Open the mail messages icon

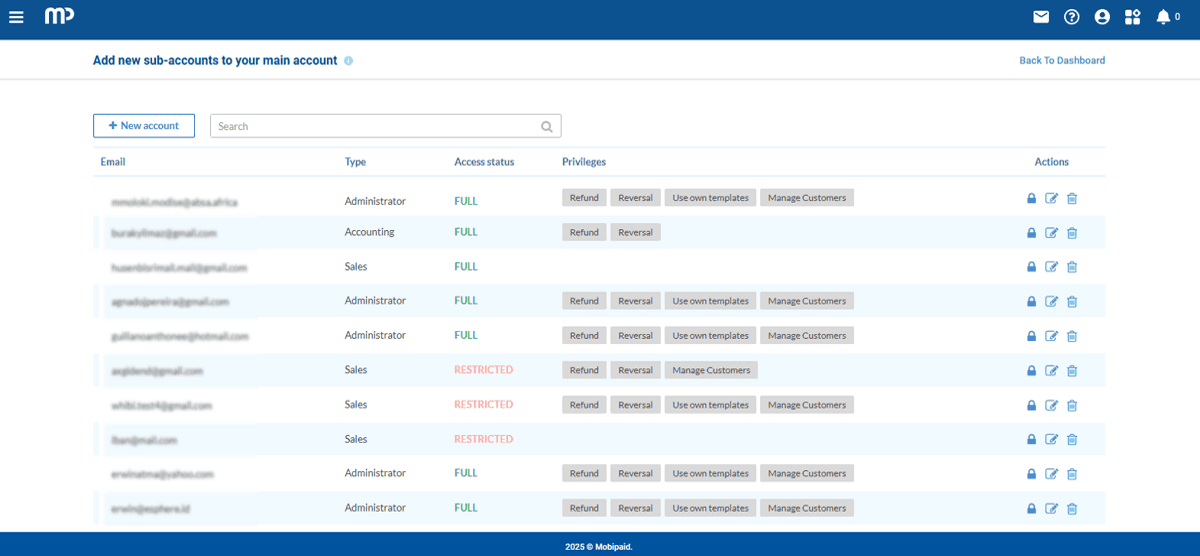[x=1041, y=17]
